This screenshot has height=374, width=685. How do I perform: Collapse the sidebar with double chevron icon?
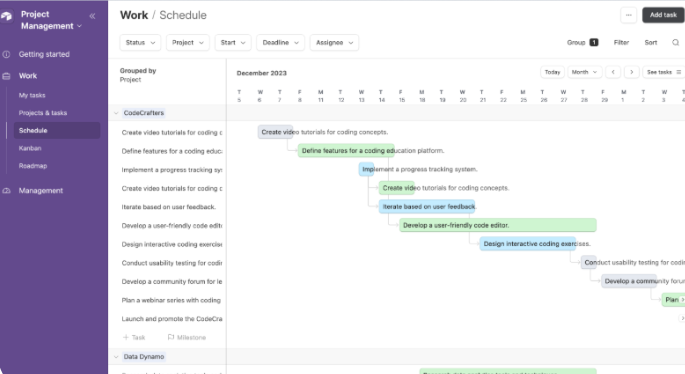click(x=92, y=16)
